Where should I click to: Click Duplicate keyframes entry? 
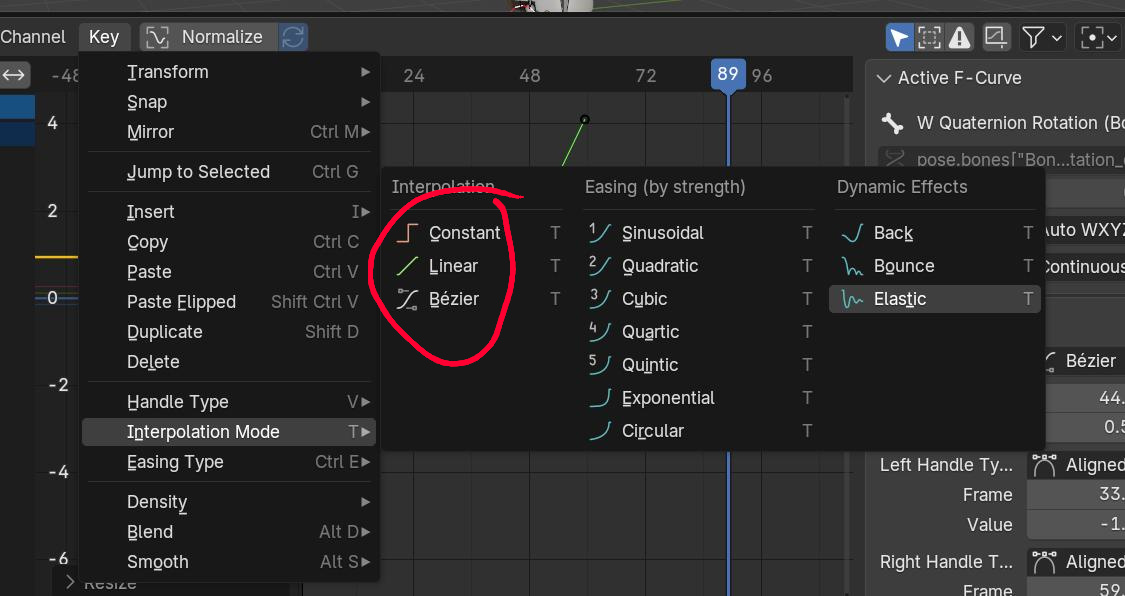click(229, 332)
